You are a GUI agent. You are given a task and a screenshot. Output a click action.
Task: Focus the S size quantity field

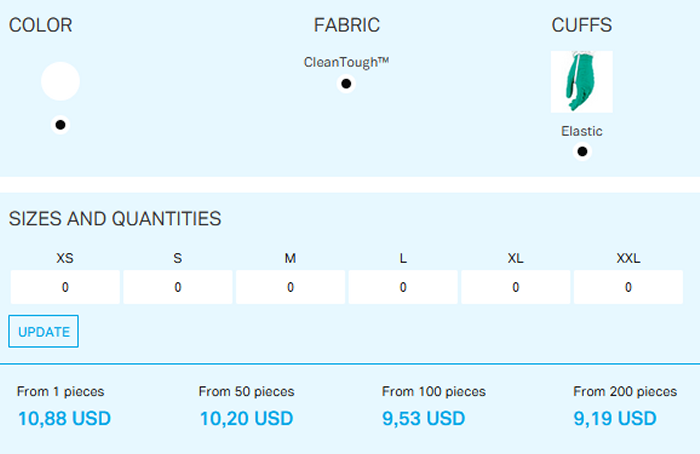178,288
